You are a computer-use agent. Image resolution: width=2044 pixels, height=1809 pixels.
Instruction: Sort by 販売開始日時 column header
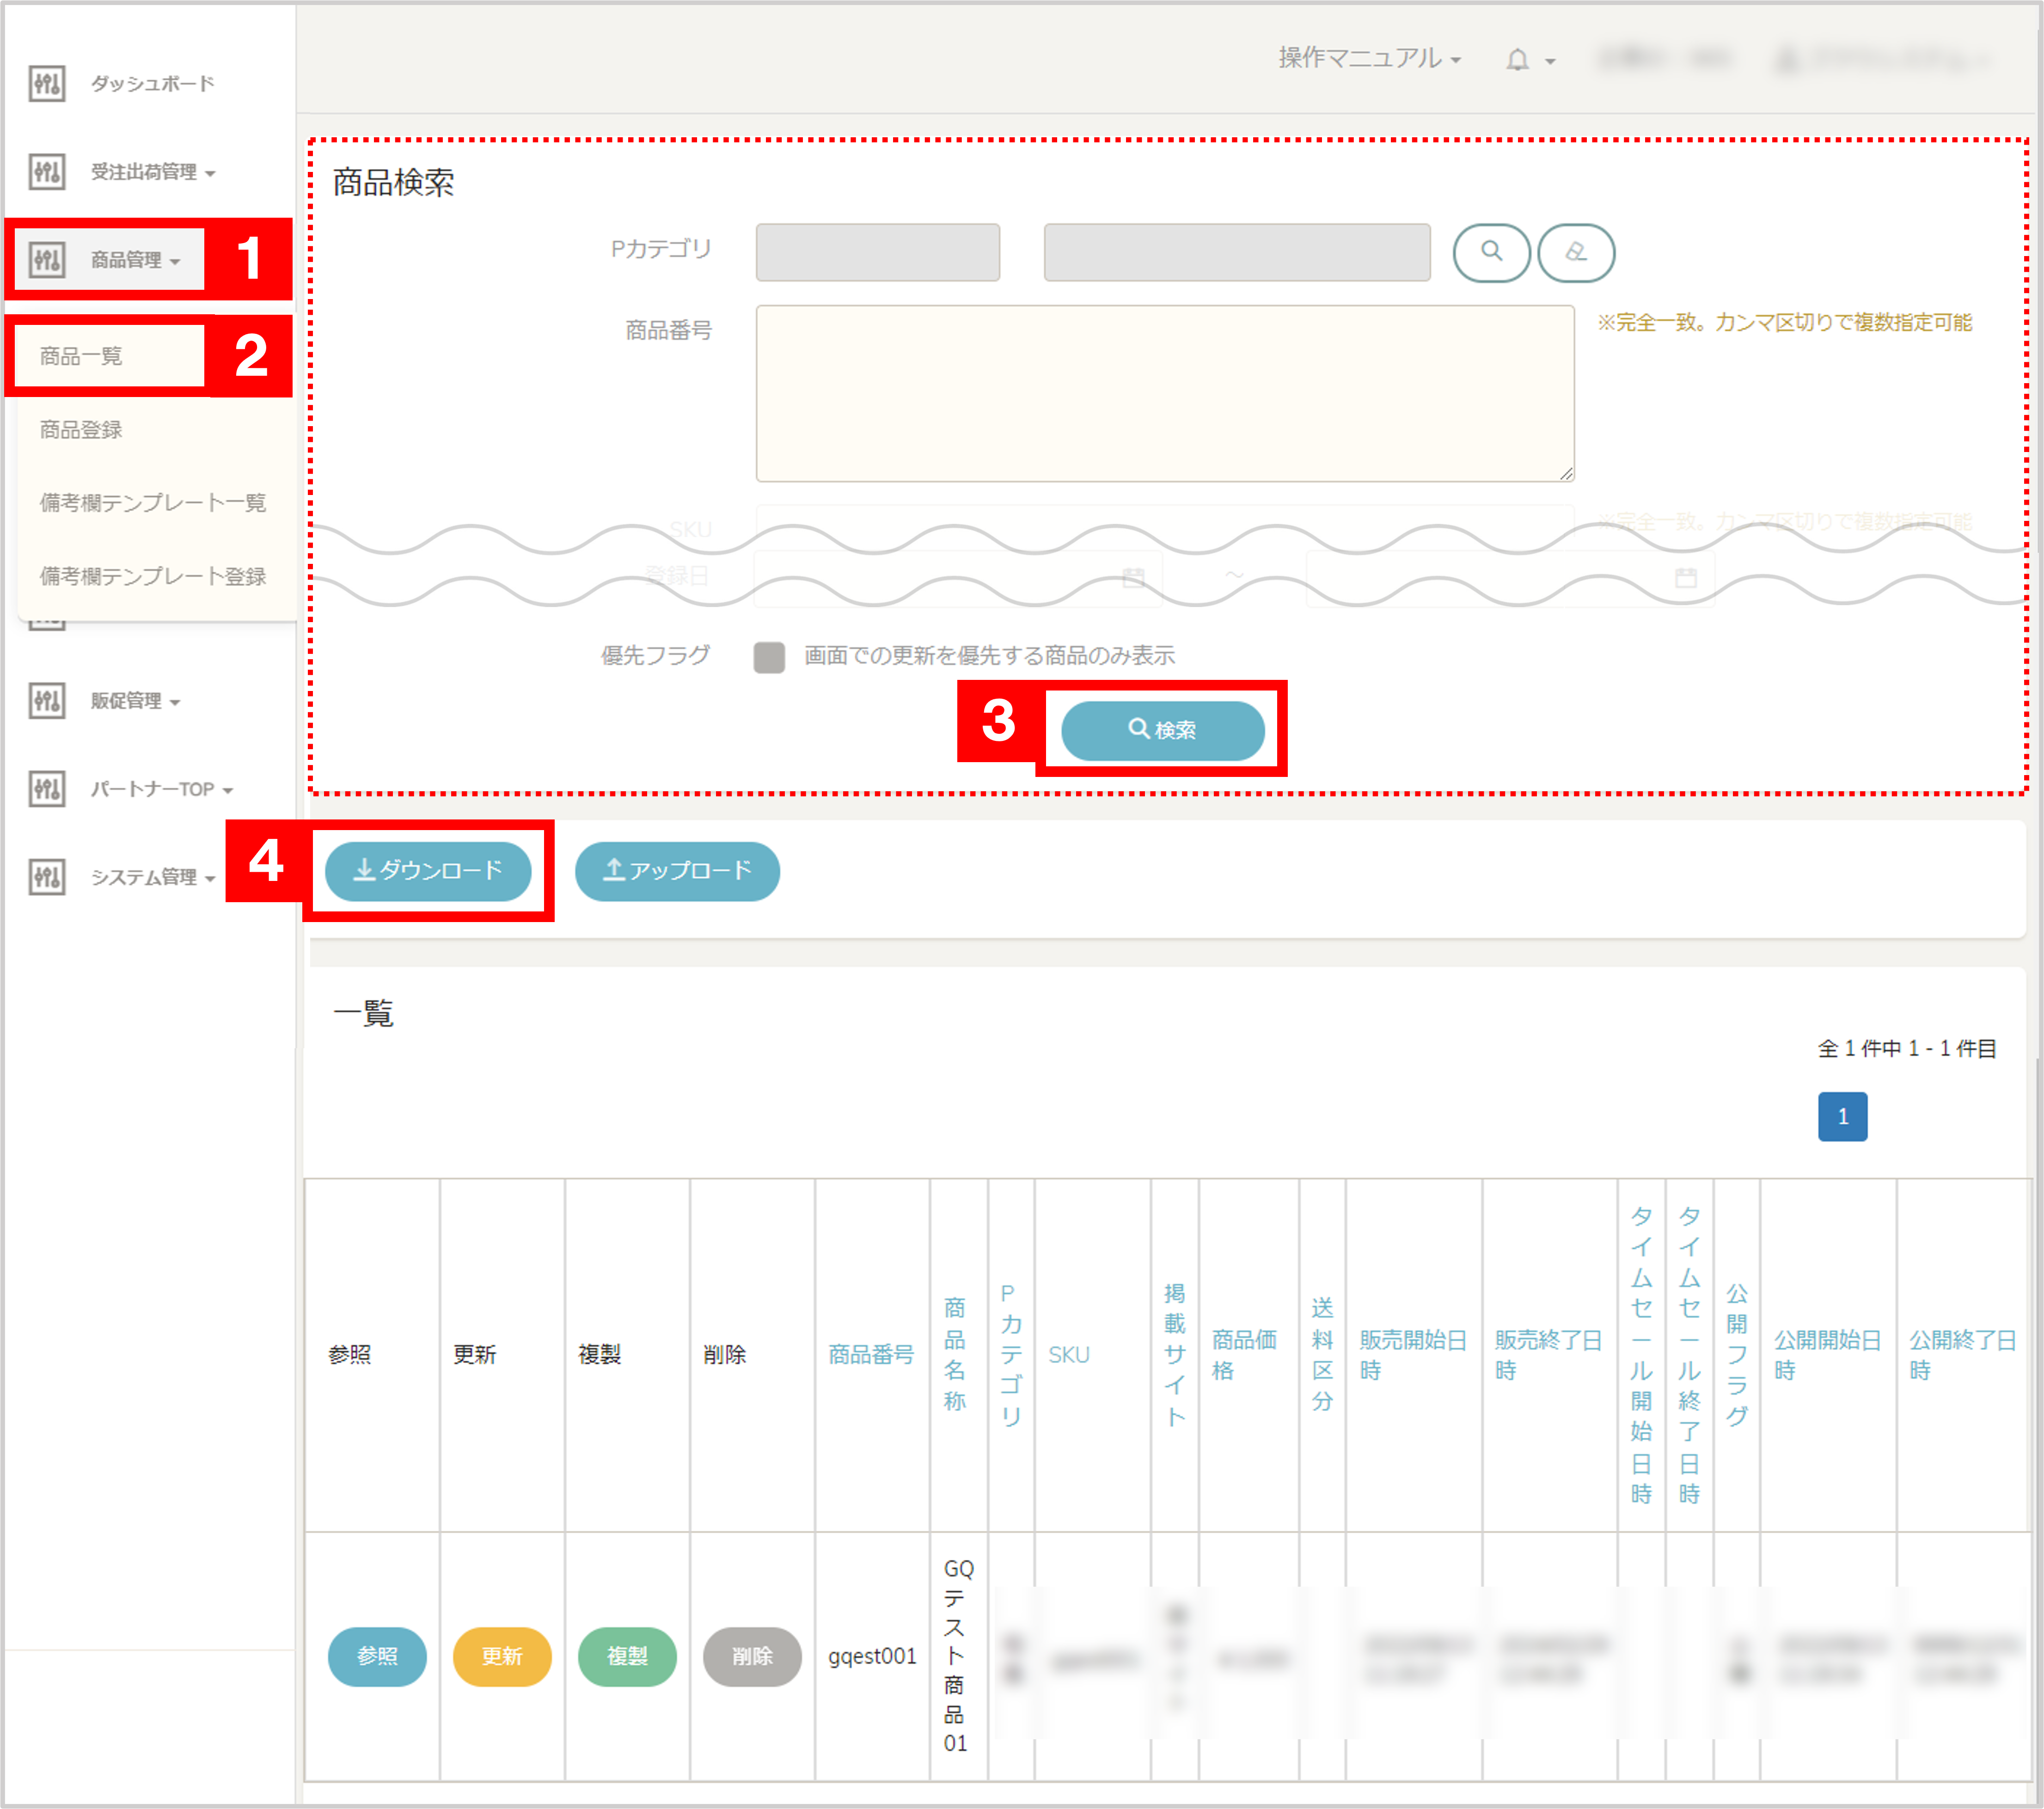tap(1412, 1355)
